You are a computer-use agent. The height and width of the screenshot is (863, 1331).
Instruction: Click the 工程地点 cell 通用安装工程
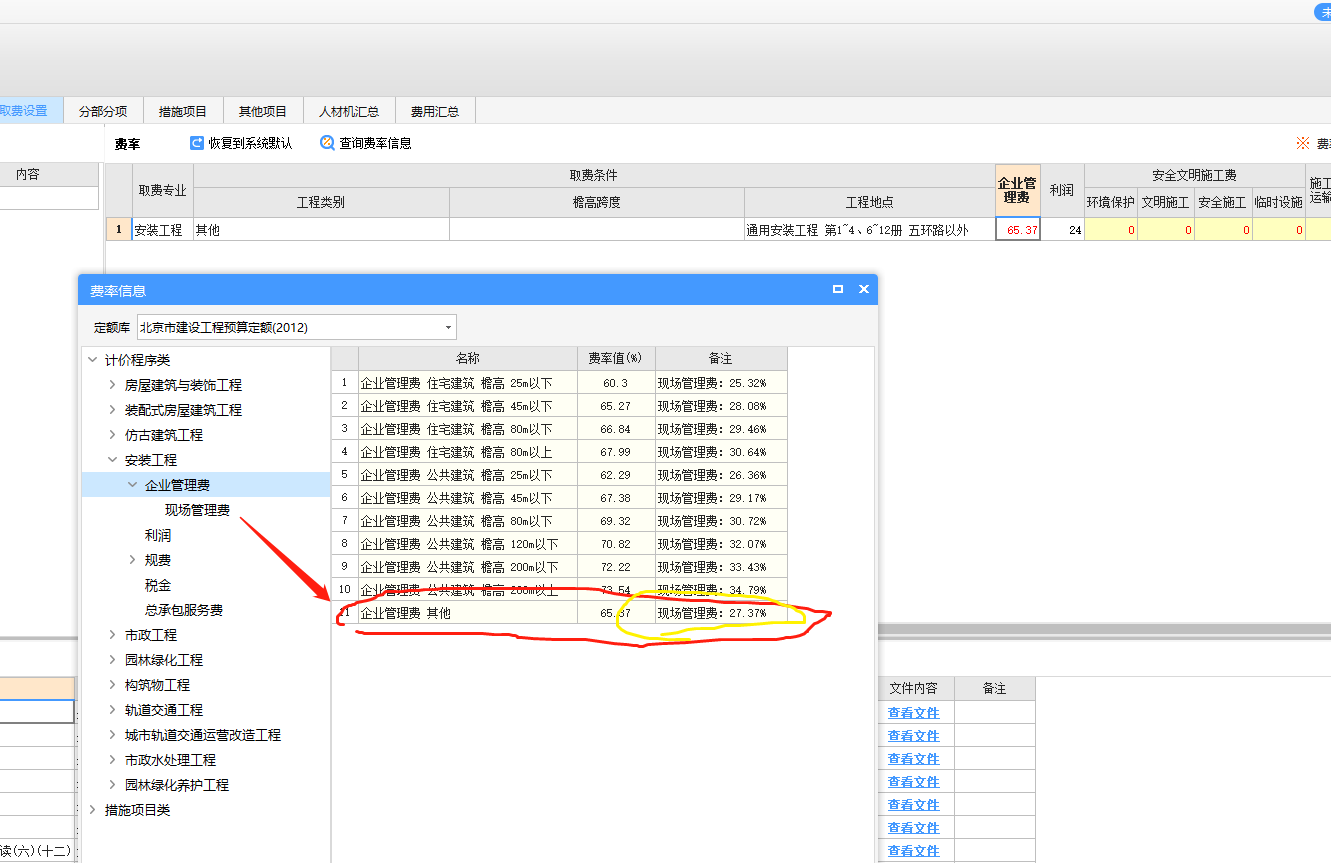click(x=870, y=229)
